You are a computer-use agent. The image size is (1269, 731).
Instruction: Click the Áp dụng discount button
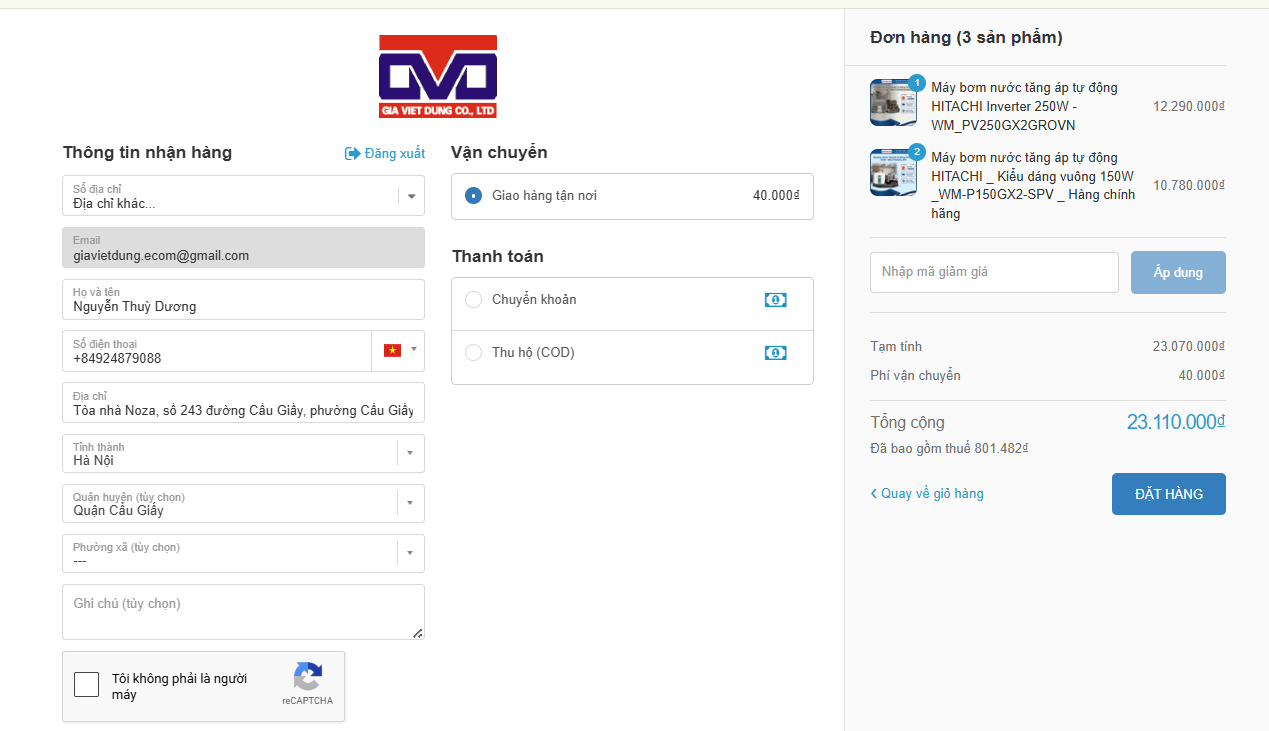(x=1178, y=273)
